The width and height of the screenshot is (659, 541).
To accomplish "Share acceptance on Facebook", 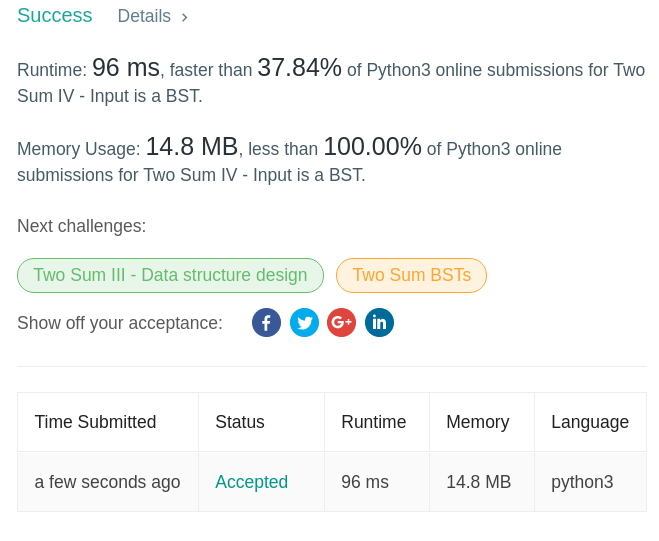I will click(266, 323).
